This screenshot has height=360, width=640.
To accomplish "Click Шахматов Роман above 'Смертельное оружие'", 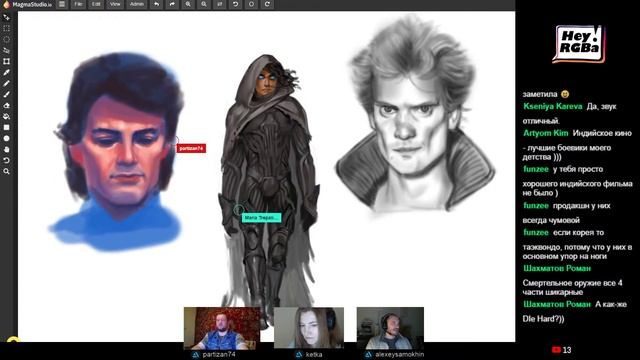I will pos(557,269).
